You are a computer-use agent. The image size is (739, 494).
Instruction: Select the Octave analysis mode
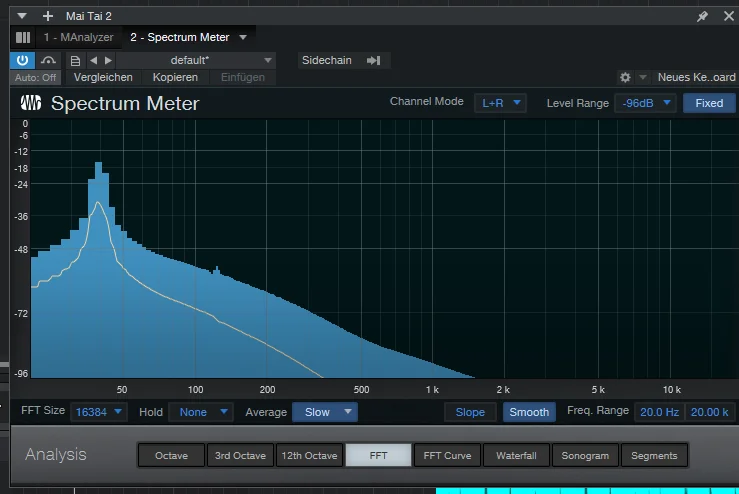point(172,455)
